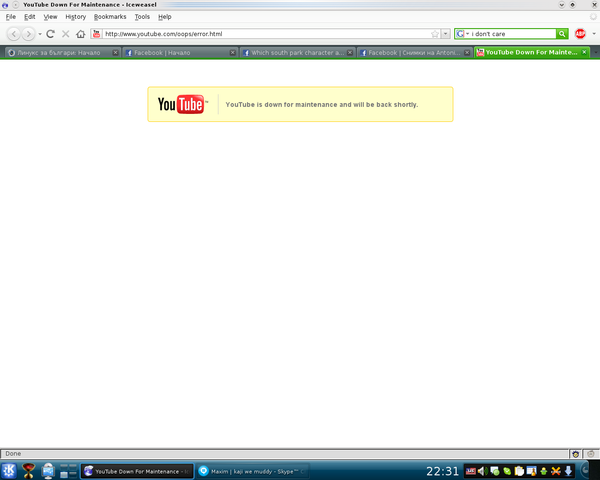Open the Bookmarks menu
This screenshot has width=600, height=480.
(110, 17)
